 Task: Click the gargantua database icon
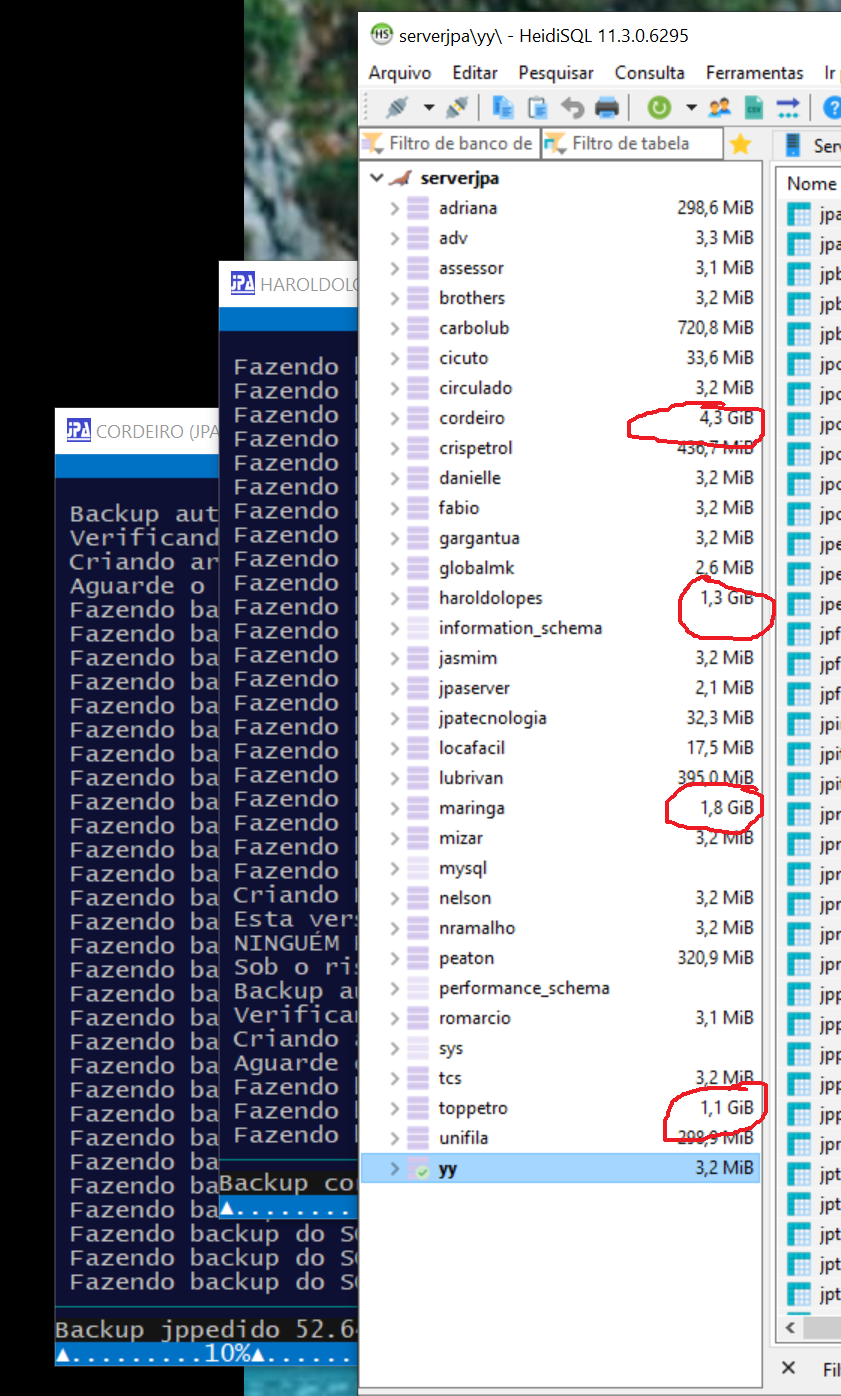(x=418, y=538)
